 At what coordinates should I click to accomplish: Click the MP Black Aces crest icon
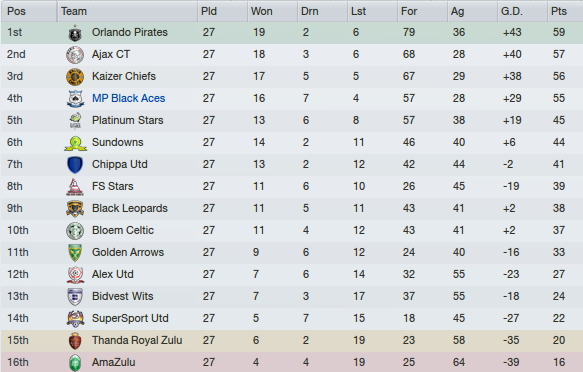pyautogui.click(x=75, y=99)
